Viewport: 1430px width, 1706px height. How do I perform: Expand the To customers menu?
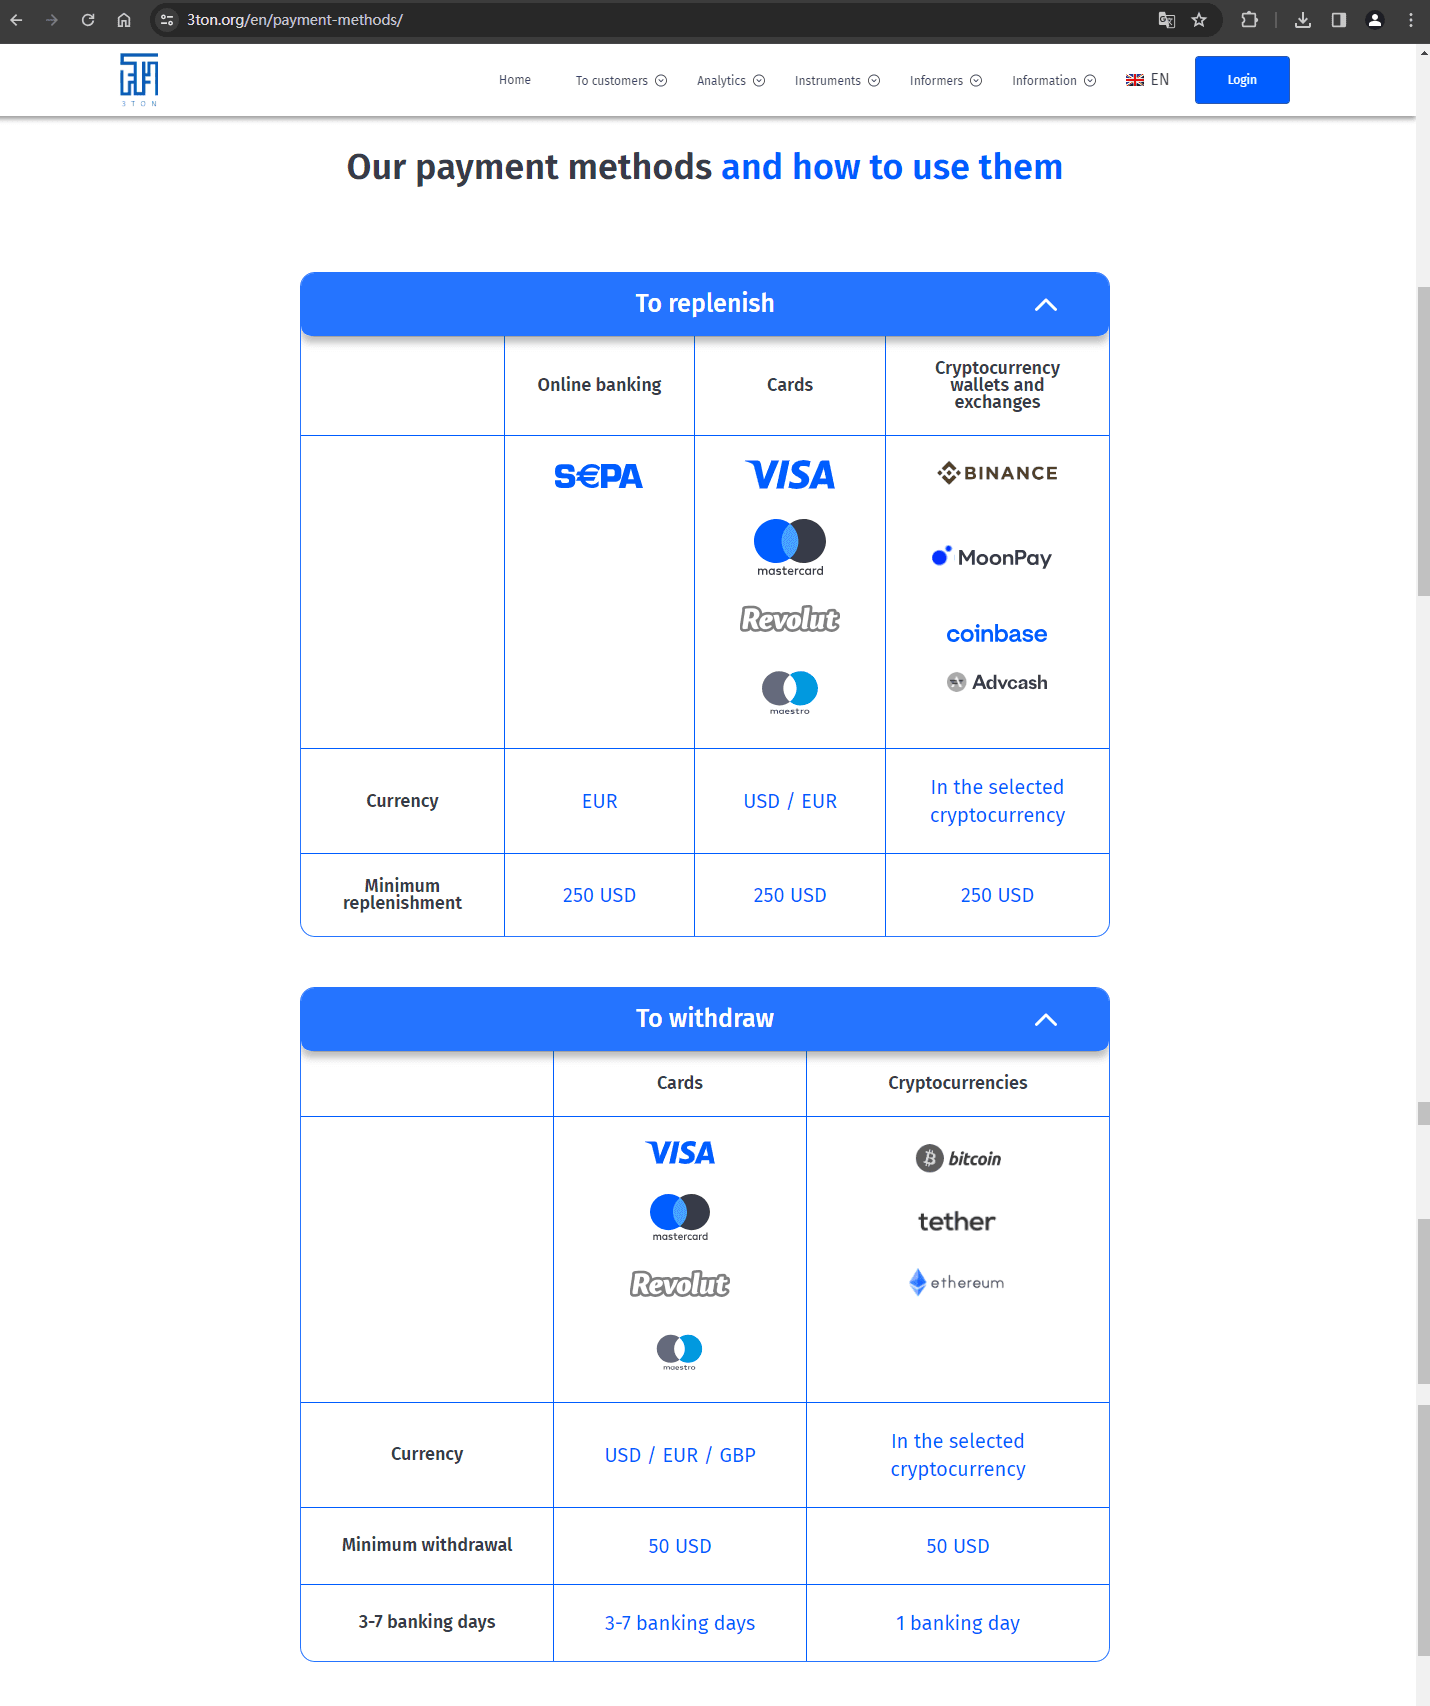point(621,81)
